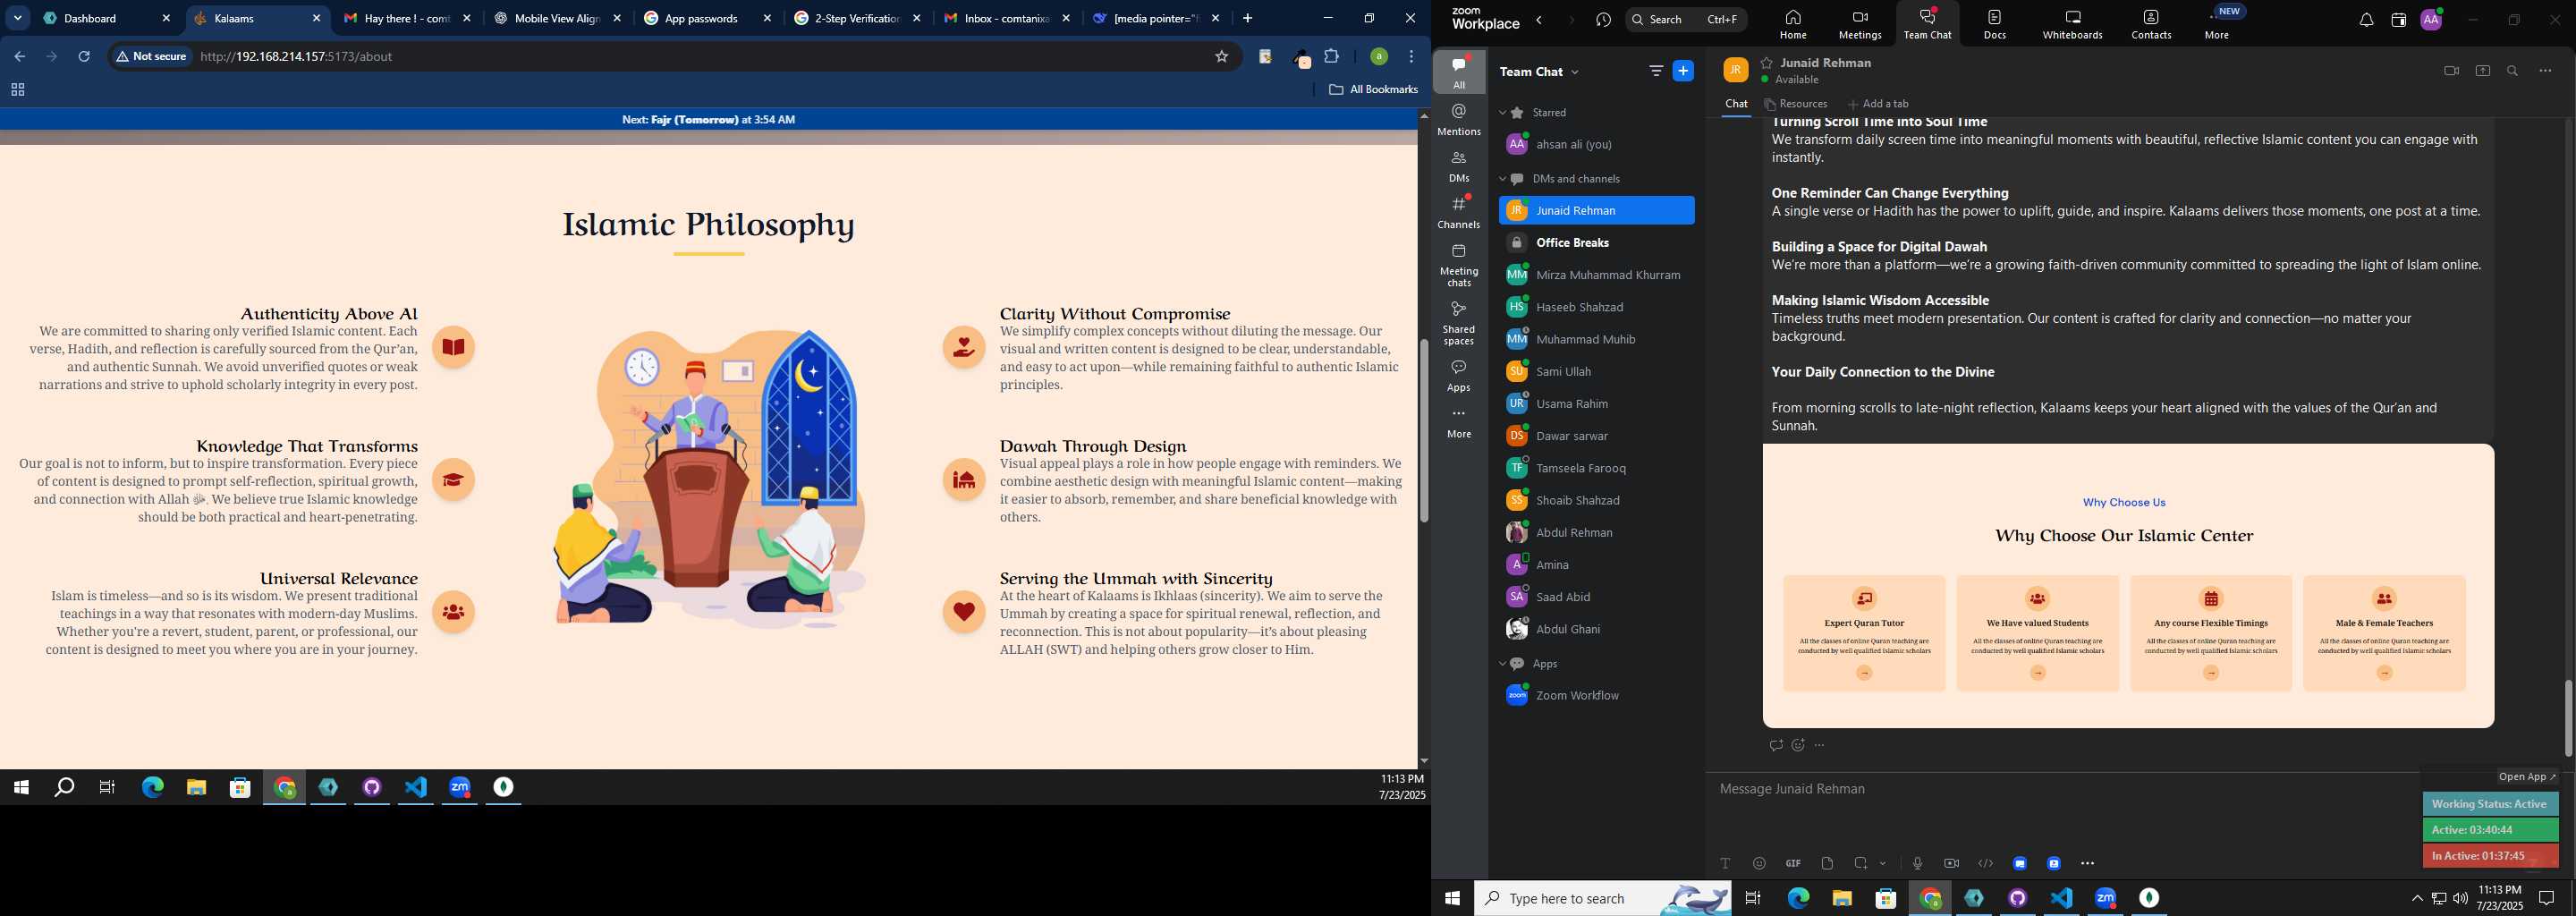Image resolution: width=2576 pixels, height=916 pixels.
Task: Open Channels in Zoom sidebar
Action: click(x=1459, y=213)
